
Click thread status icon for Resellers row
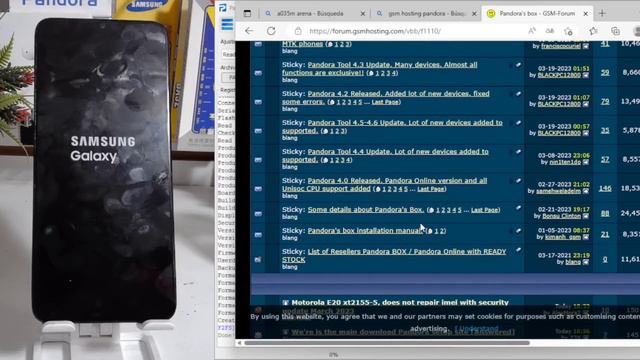(258, 260)
